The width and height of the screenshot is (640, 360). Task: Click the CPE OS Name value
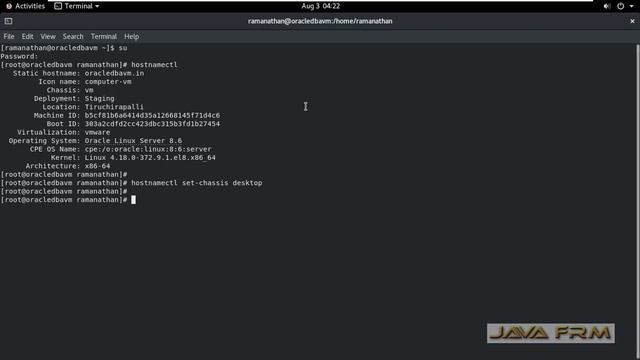point(148,149)
